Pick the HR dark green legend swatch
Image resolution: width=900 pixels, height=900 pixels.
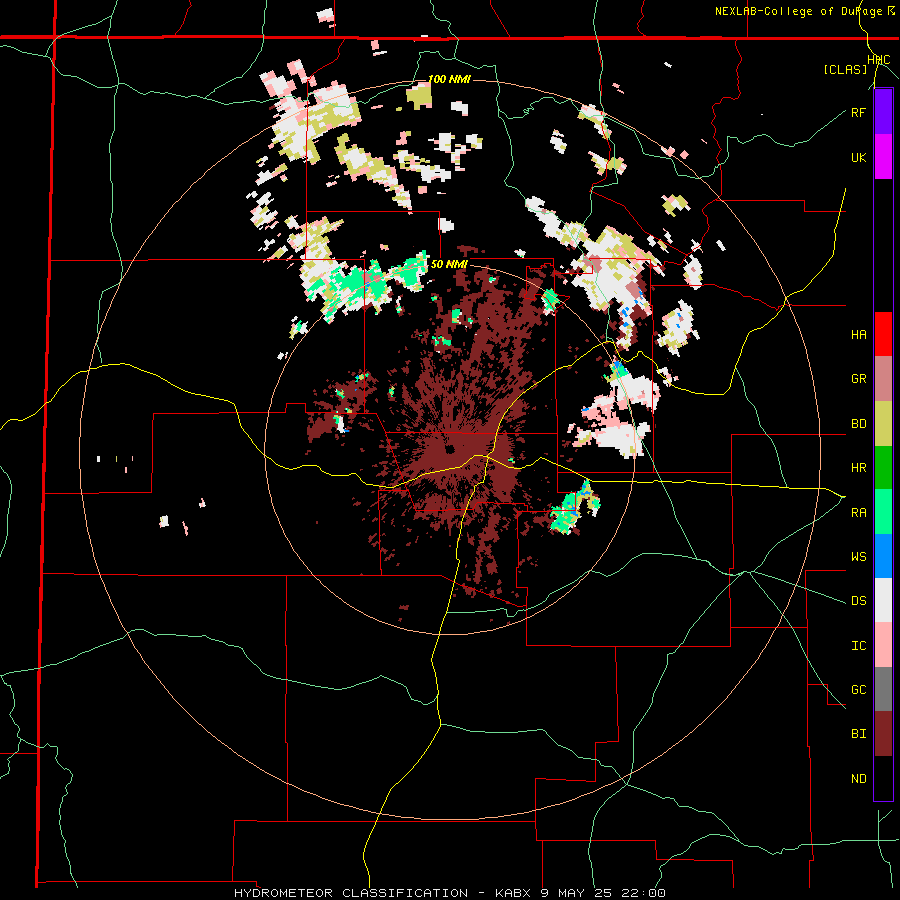pos(883,468)
